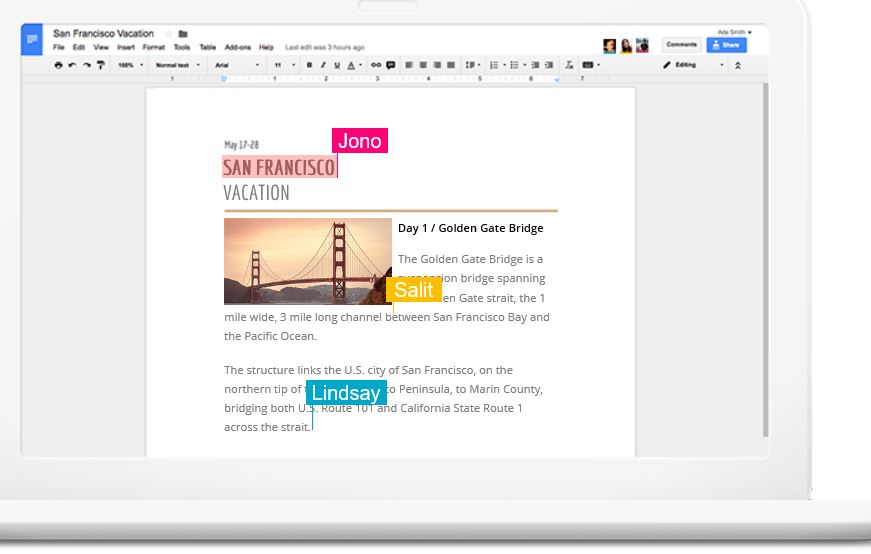The image size is (871, 554).
Task: Click the Comments button
Action: (x=681, y=45)
